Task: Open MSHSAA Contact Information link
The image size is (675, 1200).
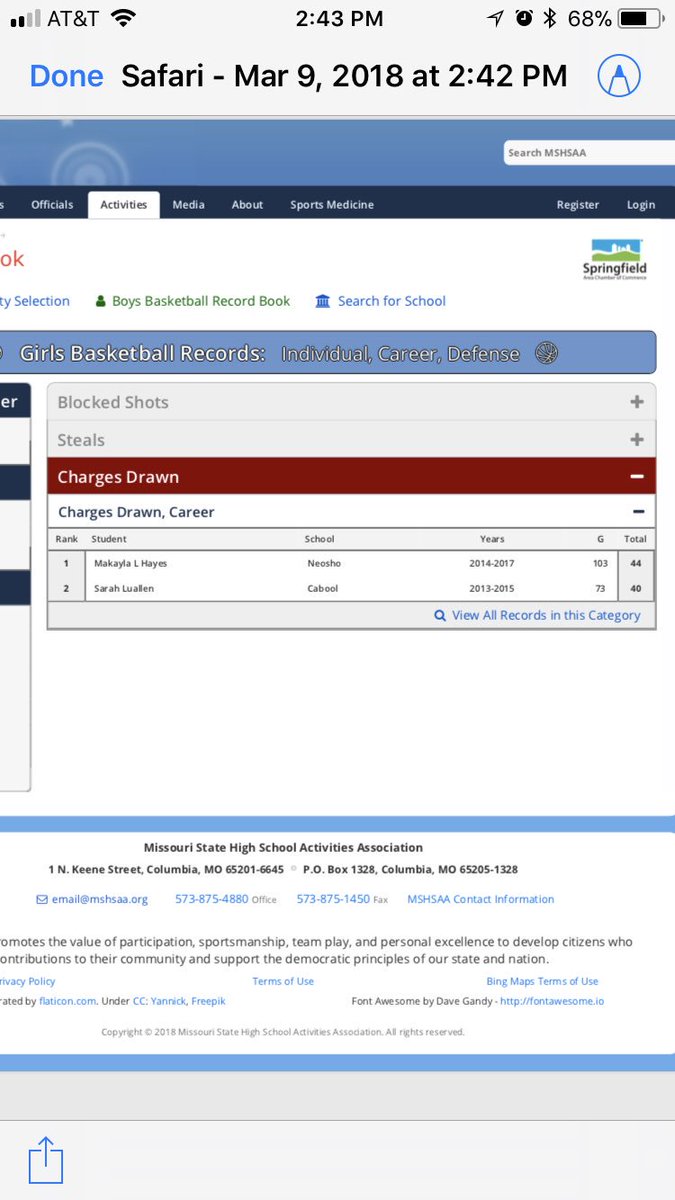Action: point(480,899)
